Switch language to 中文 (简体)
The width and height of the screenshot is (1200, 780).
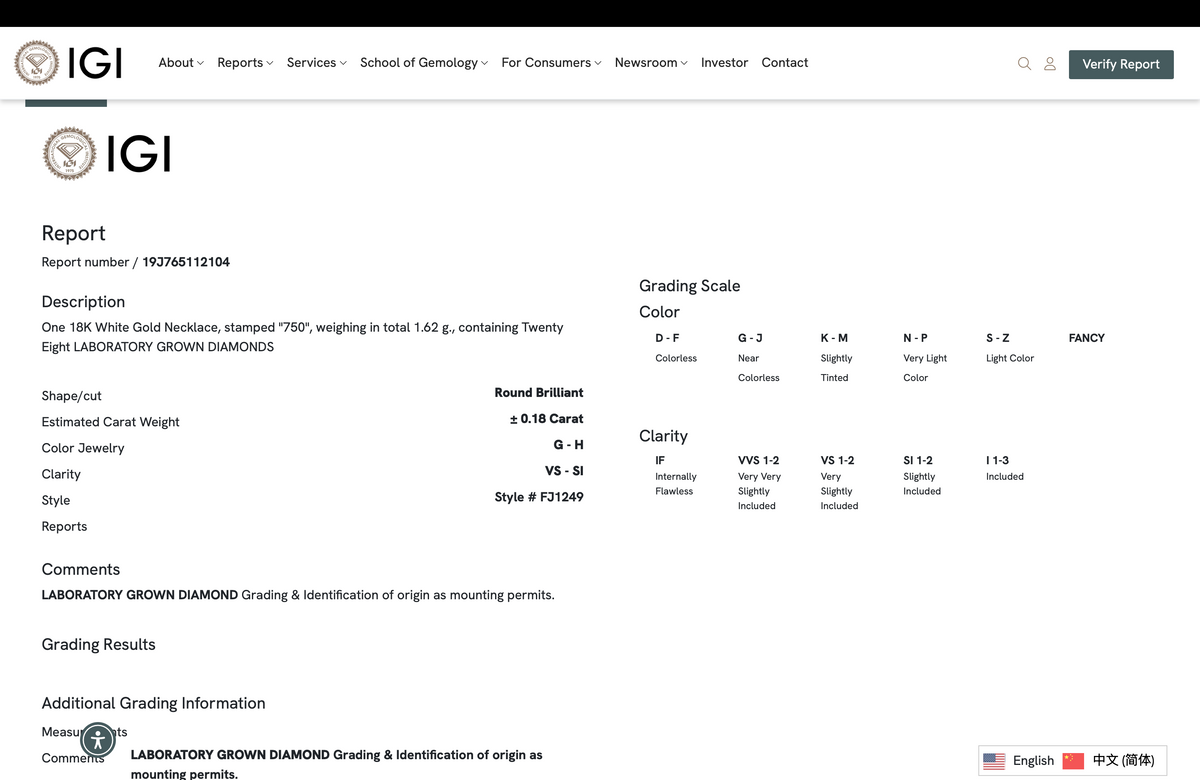(x=1123, y=761)
